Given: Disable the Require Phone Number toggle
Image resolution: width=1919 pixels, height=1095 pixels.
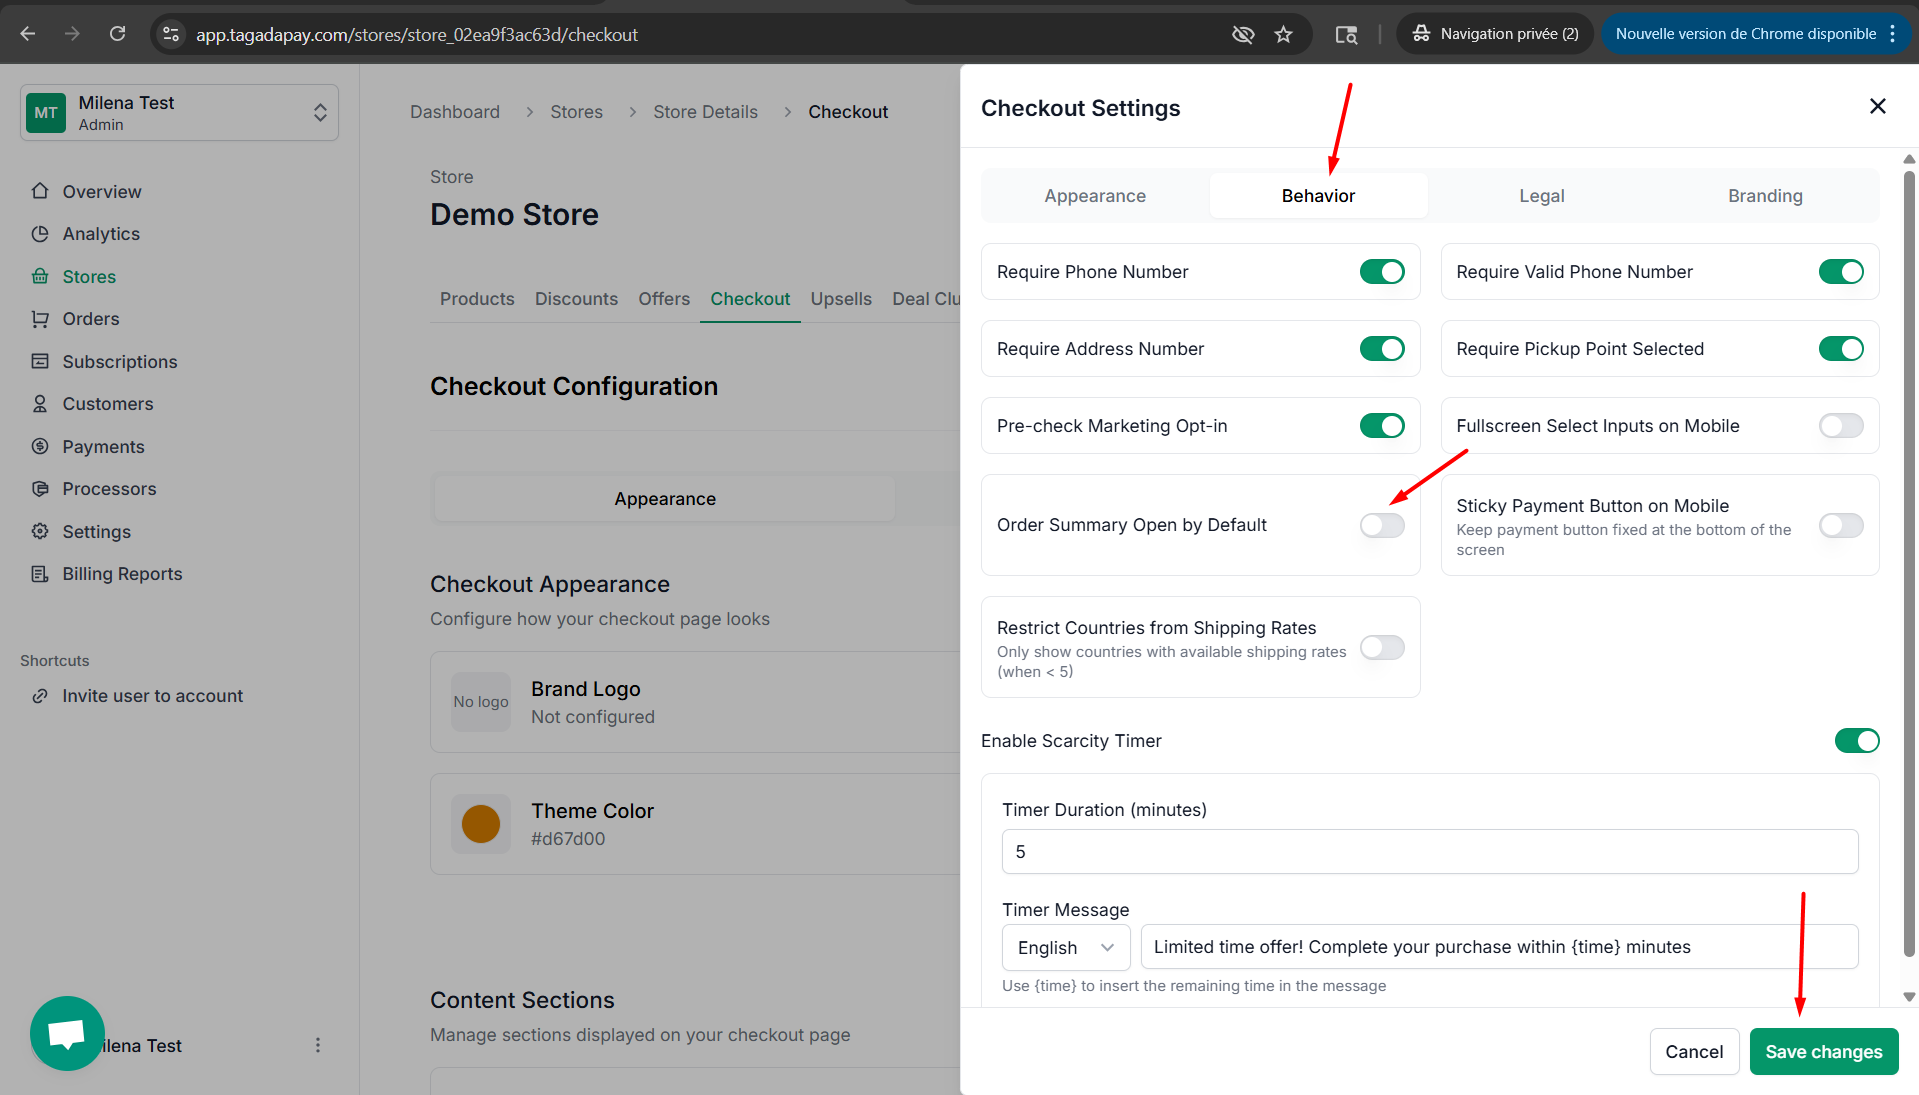Looking at the screenshot, I should [1381, 272].
